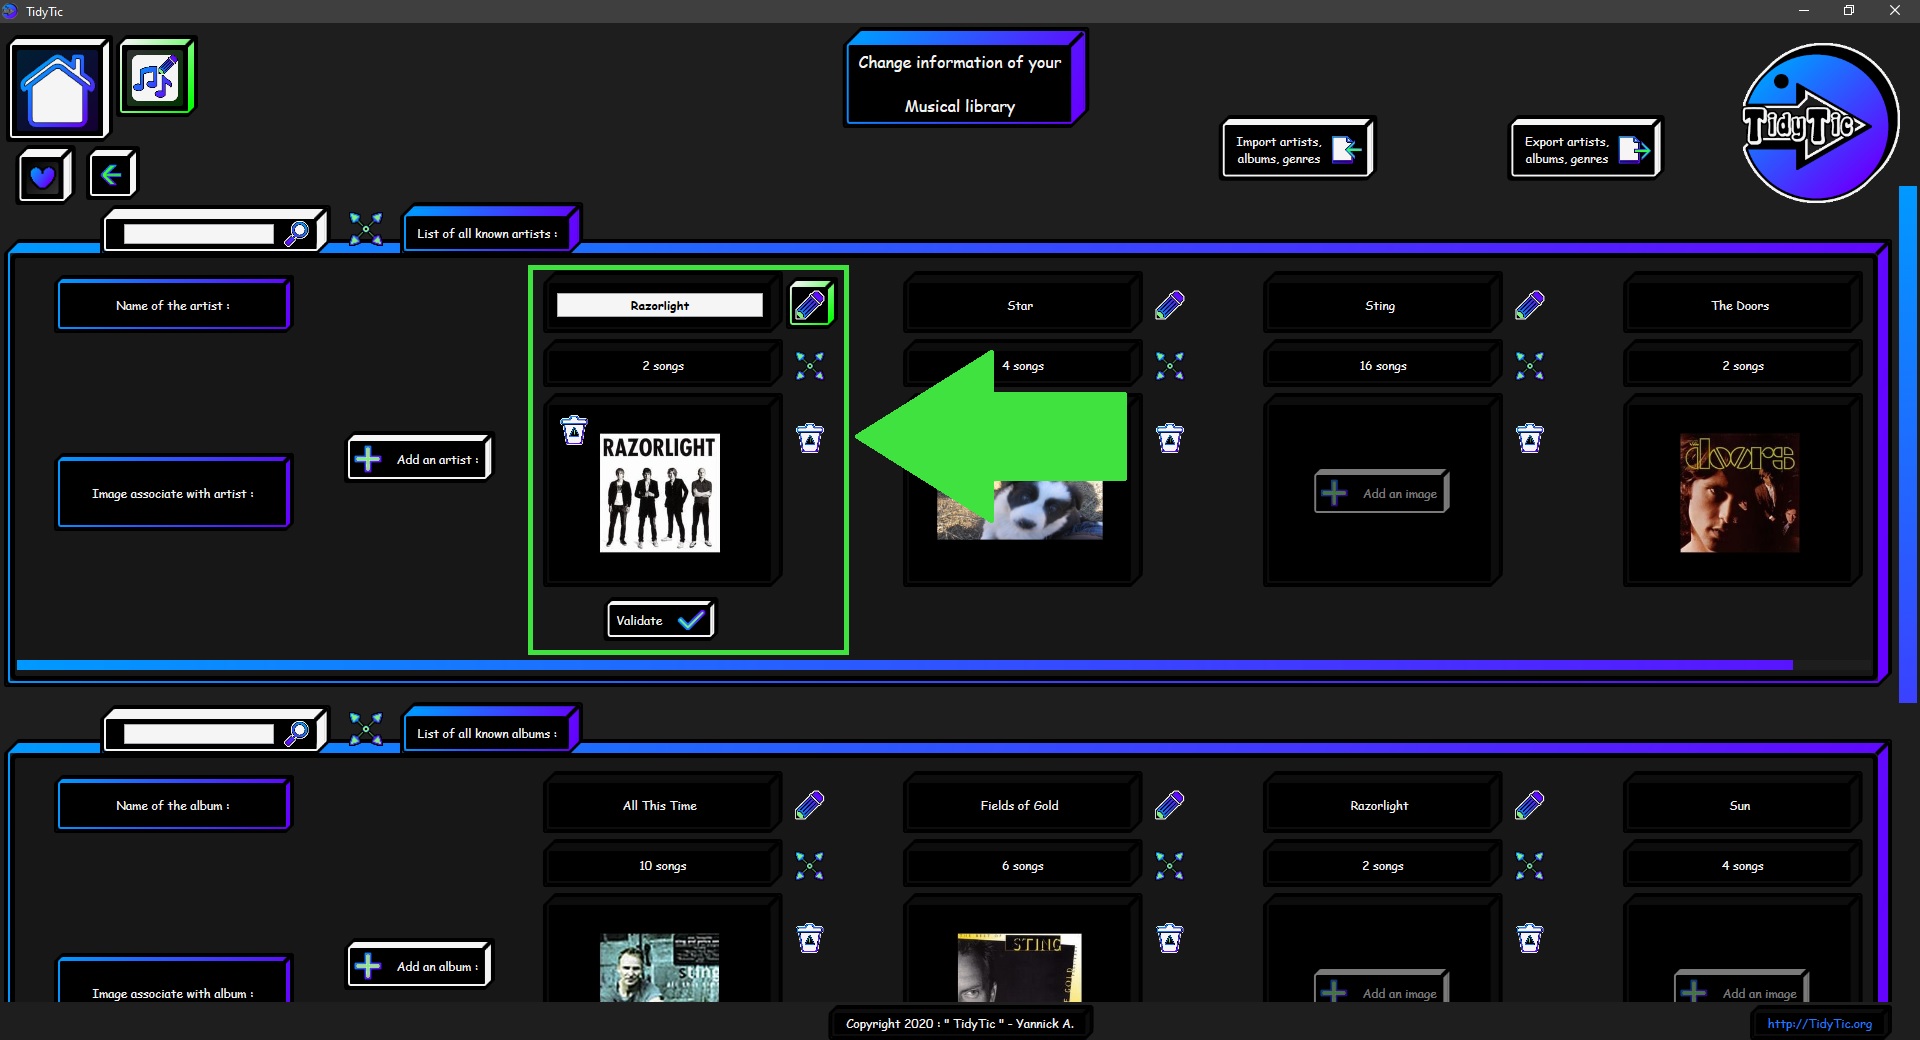Viewport: 1920px width, 1040px height.
Task: Delete the Razorlight artist
Action: [x=810, y=438]
